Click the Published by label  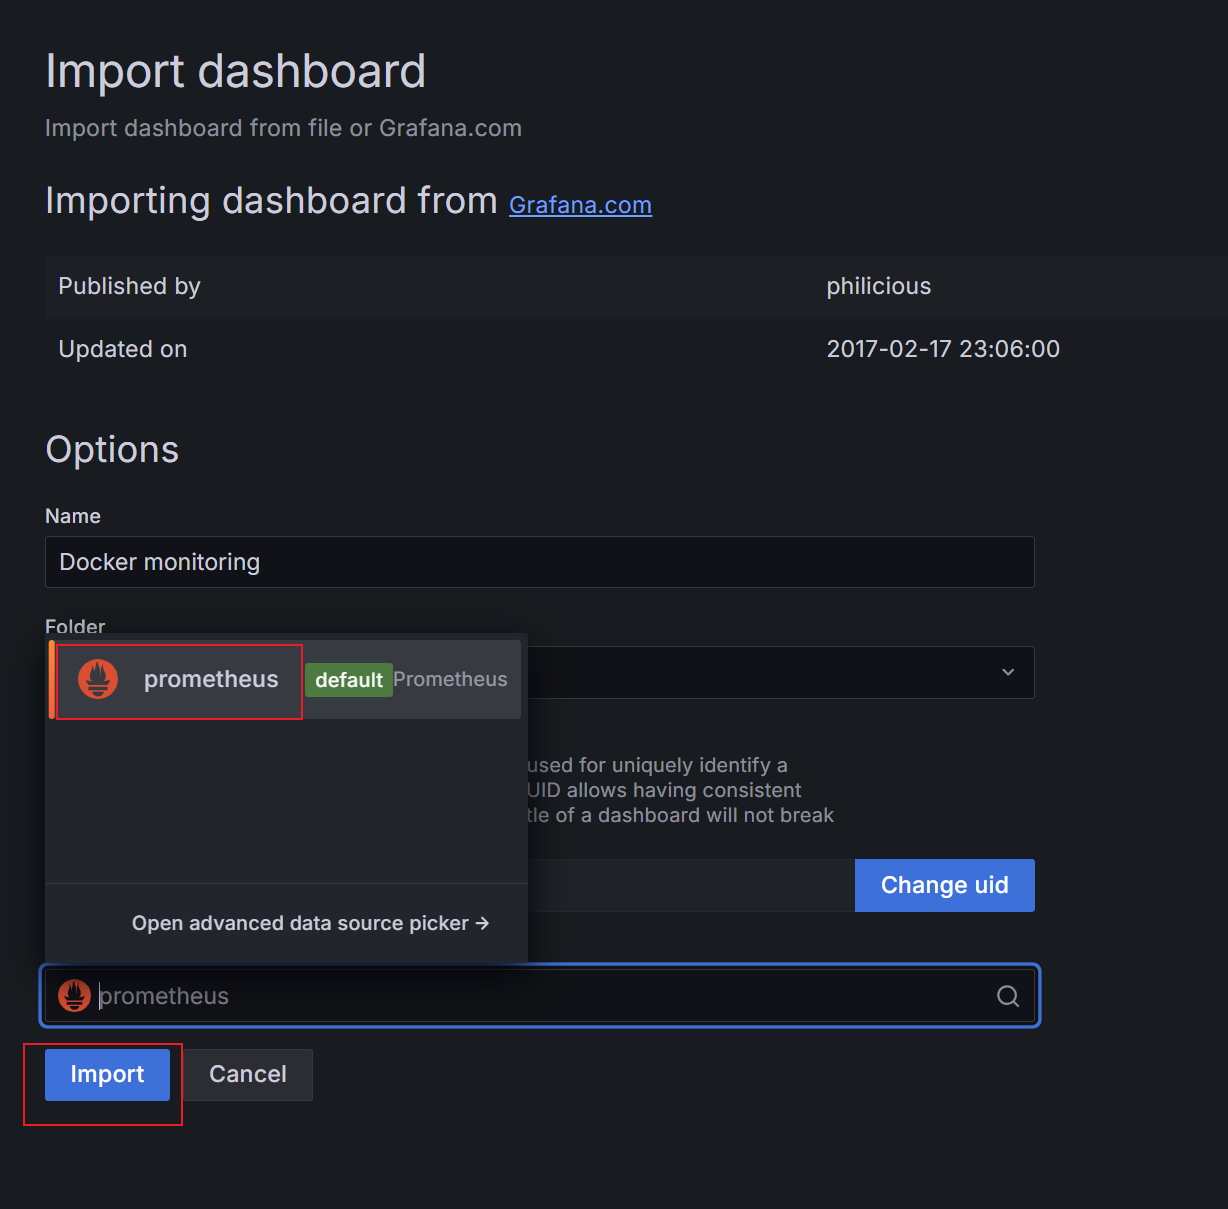129,286
